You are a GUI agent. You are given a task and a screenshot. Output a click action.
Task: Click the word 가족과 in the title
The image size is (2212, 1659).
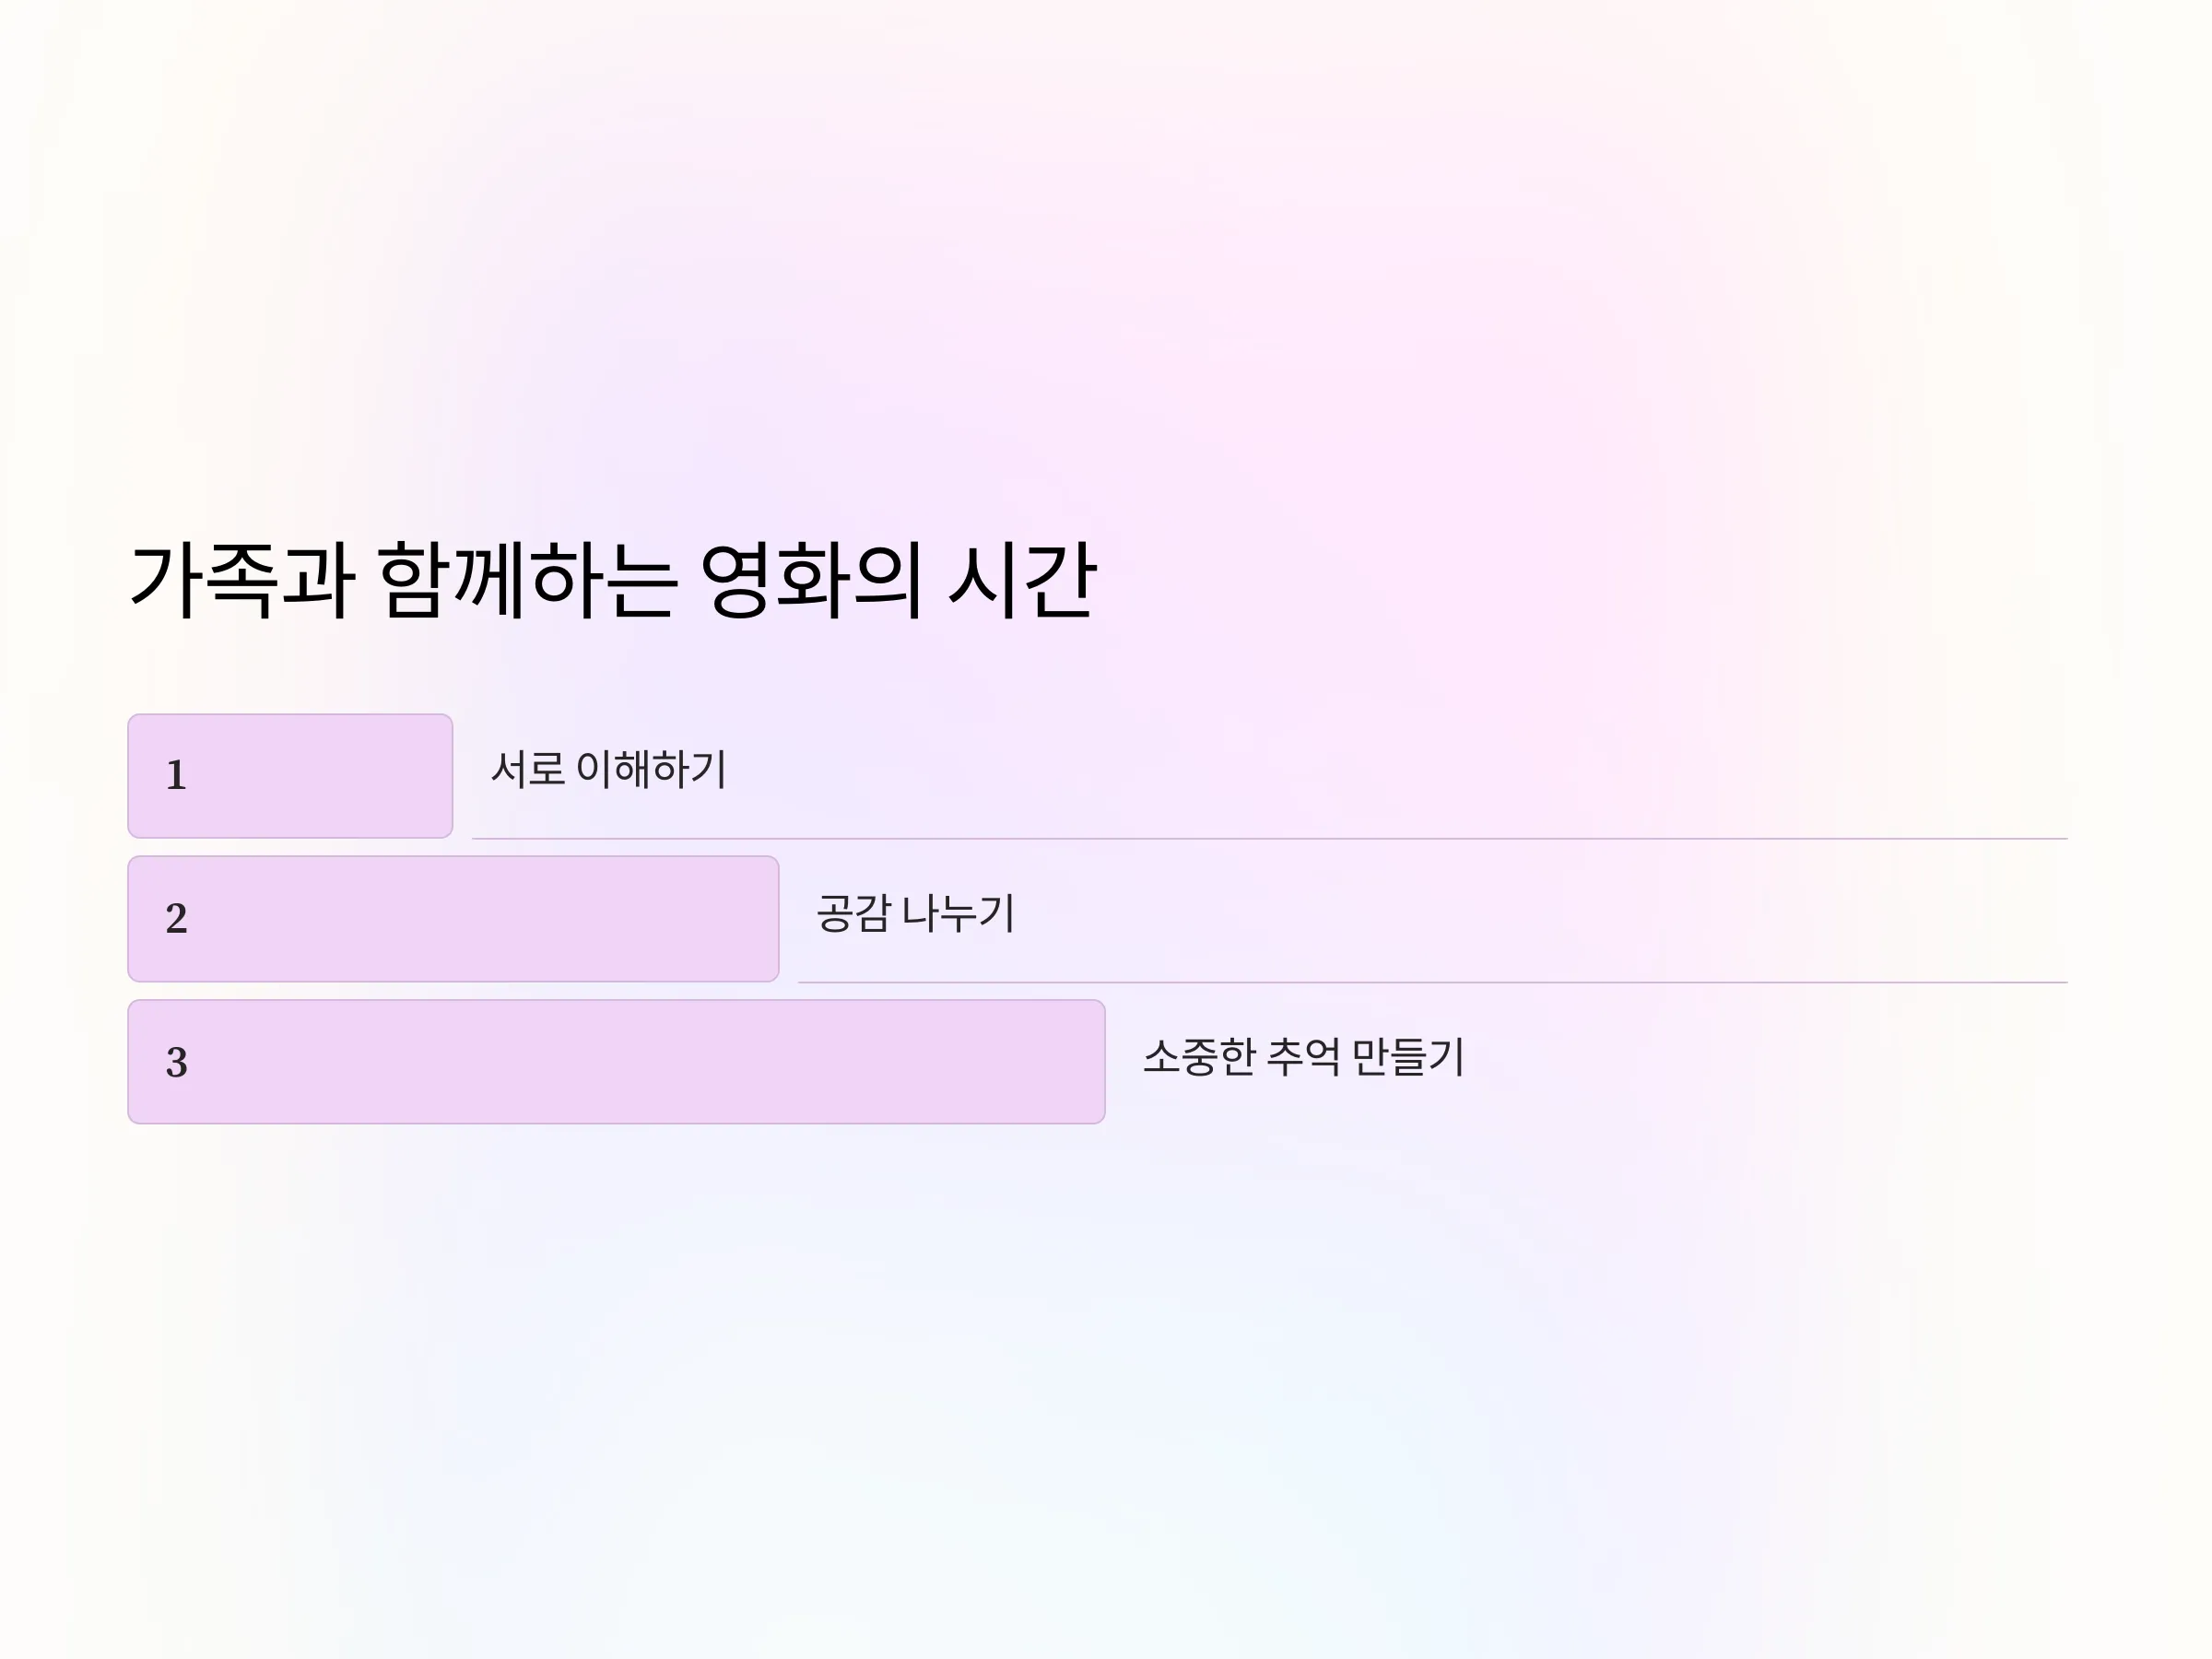click(x=242, y=580)
